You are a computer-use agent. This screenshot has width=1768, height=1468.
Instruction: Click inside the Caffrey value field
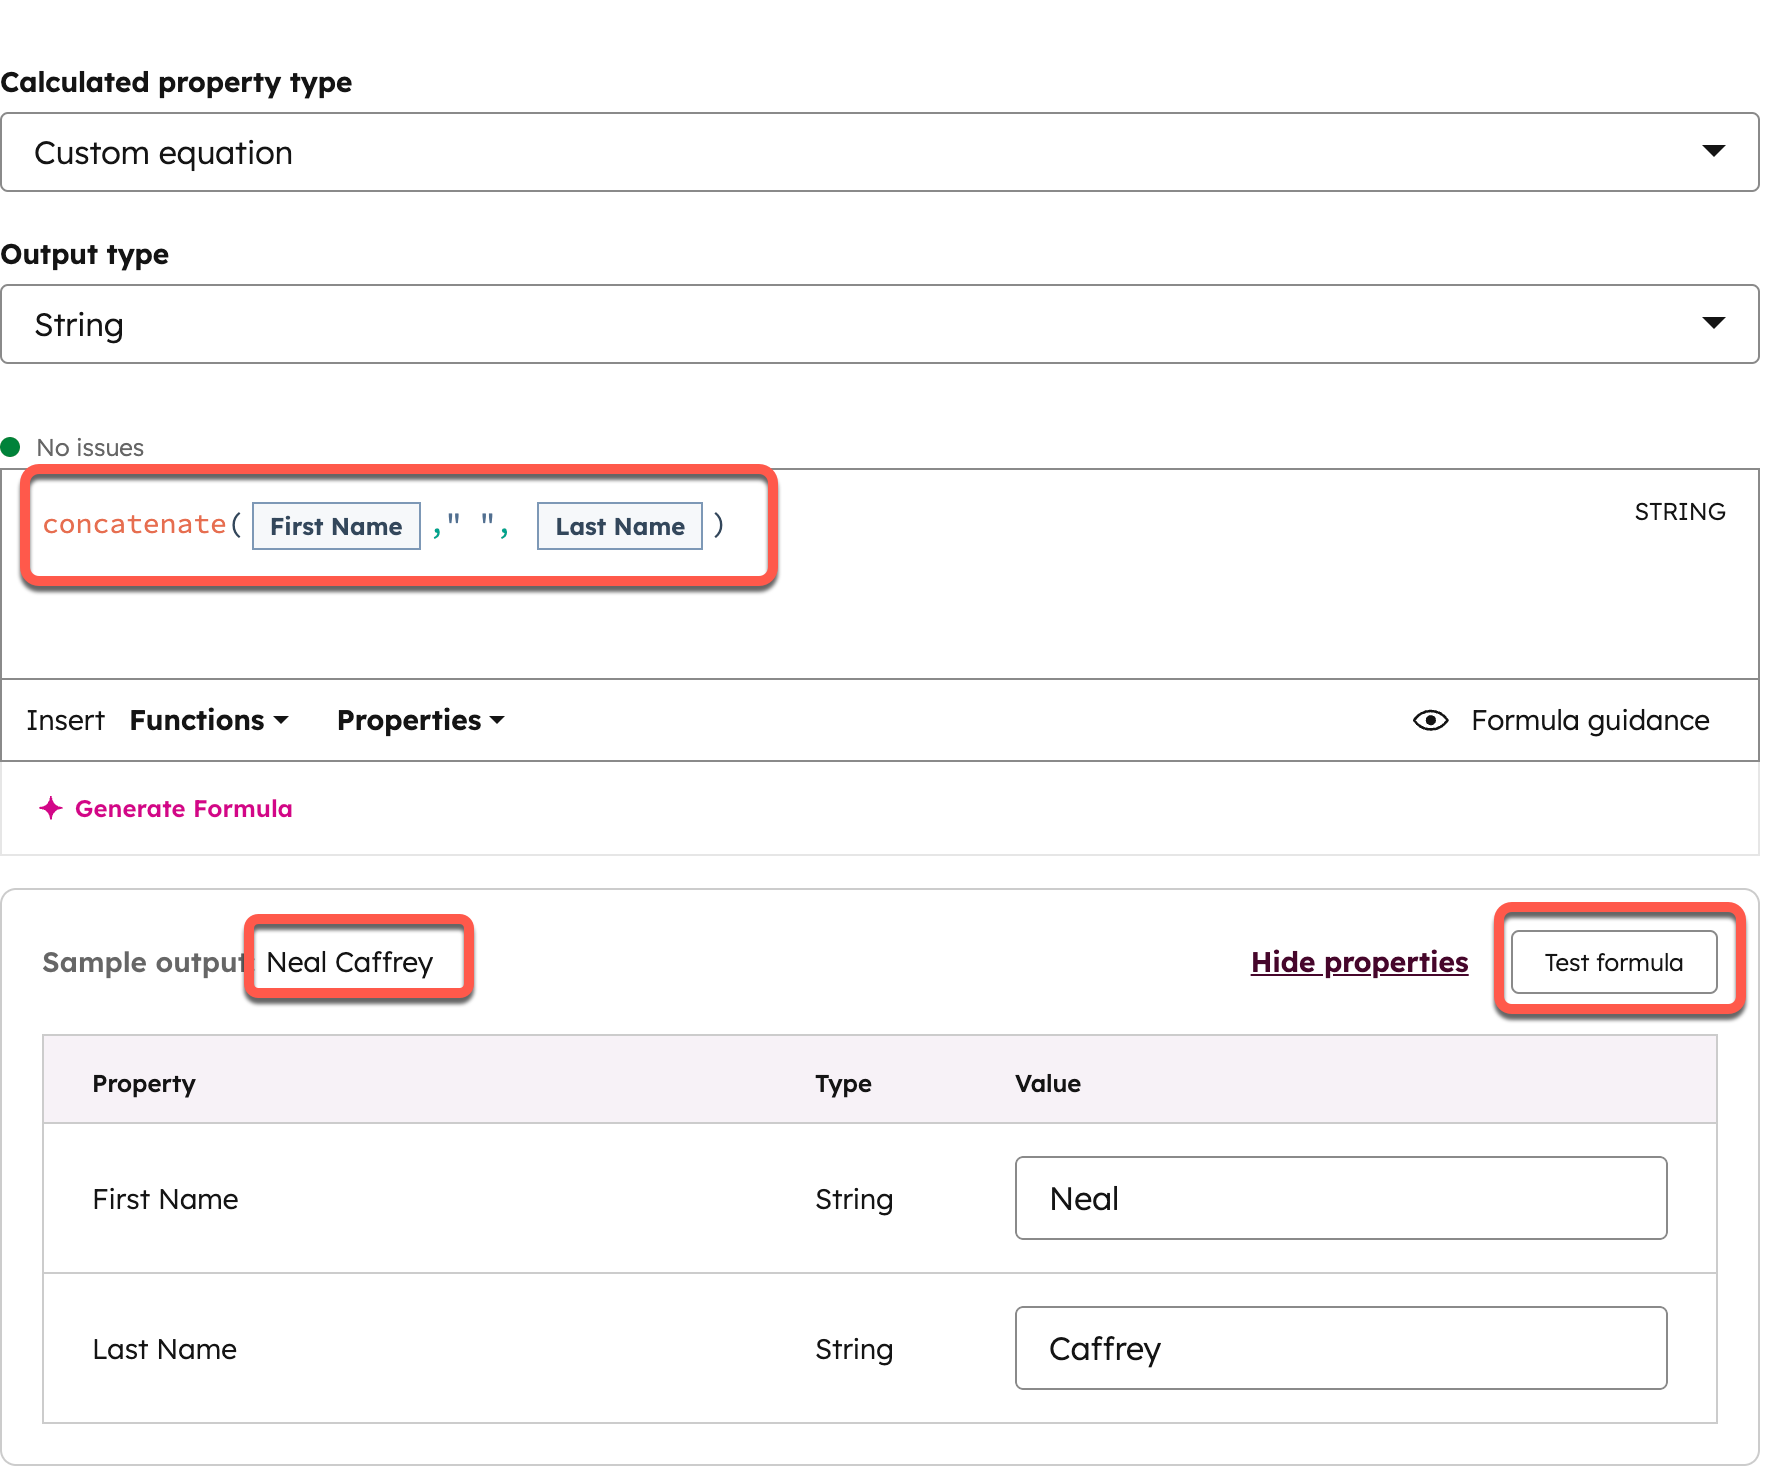(1340, 1348)
